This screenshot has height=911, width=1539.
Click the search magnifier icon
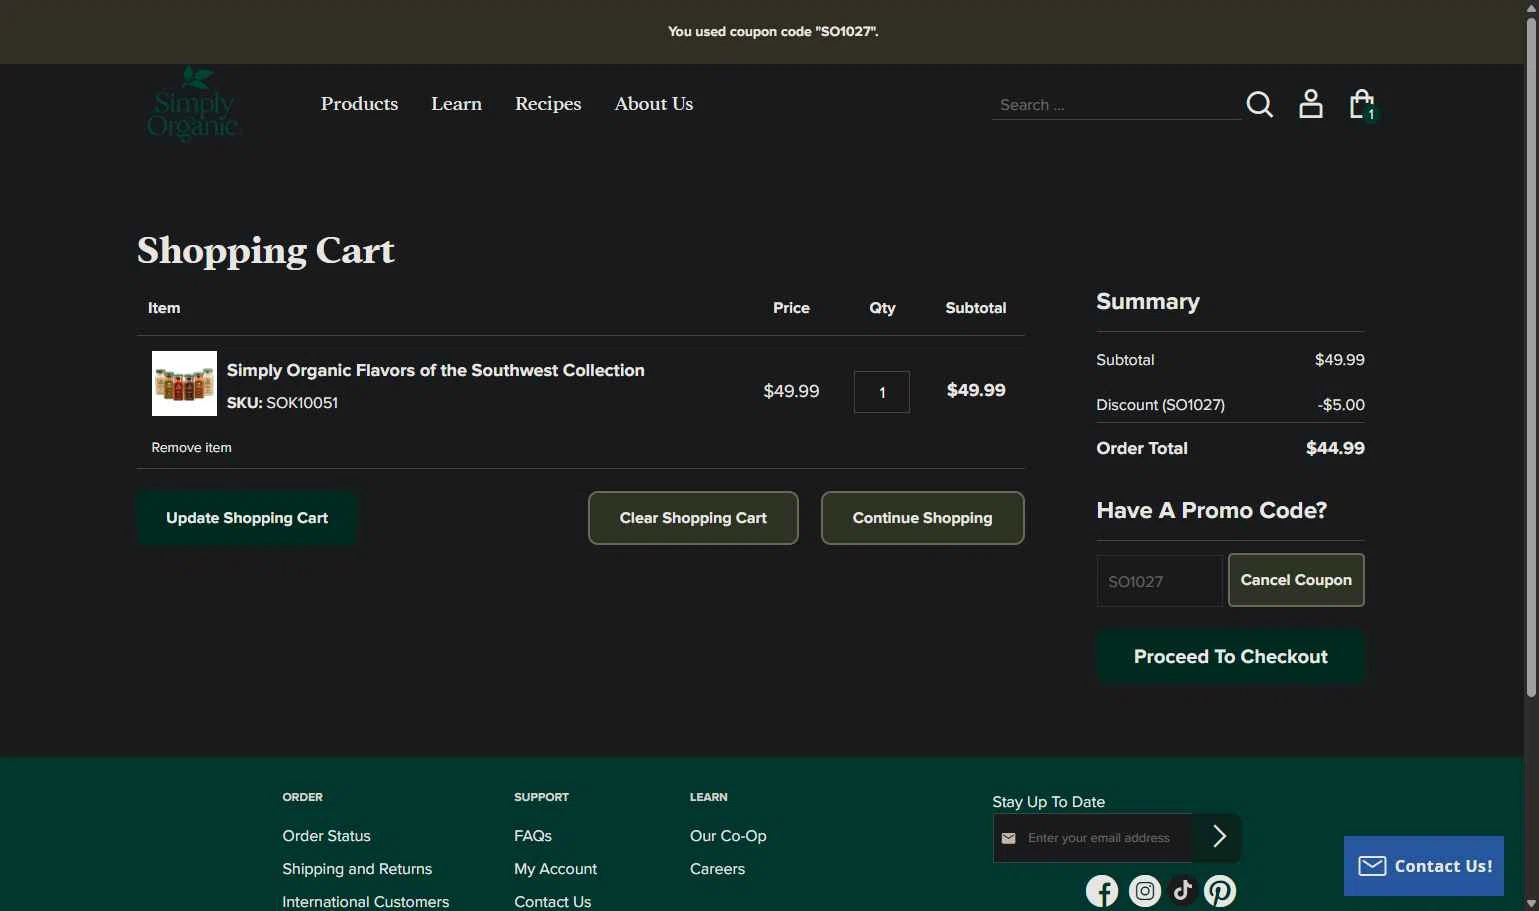pos(1260,104)
